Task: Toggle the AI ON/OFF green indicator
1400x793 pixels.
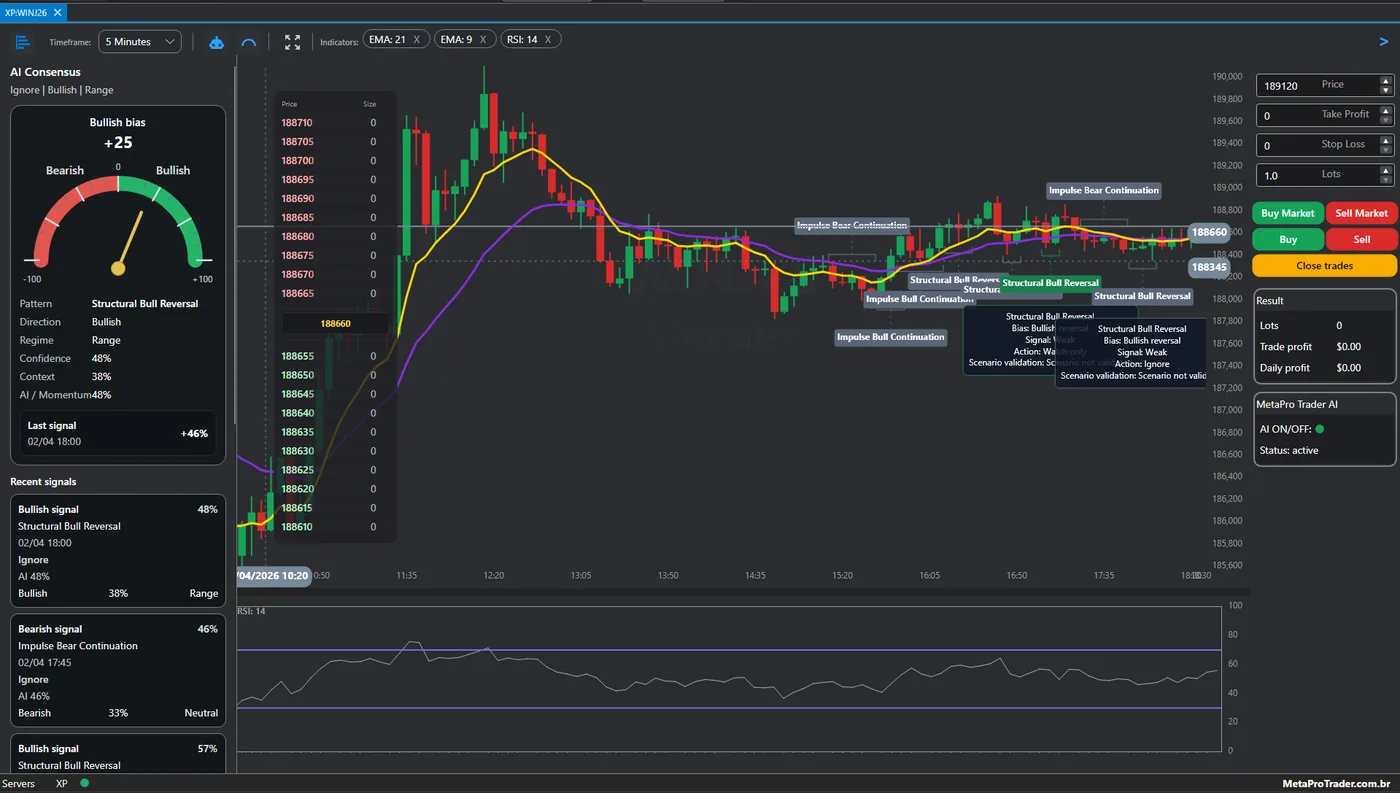Action: [x=1320, y=429]
